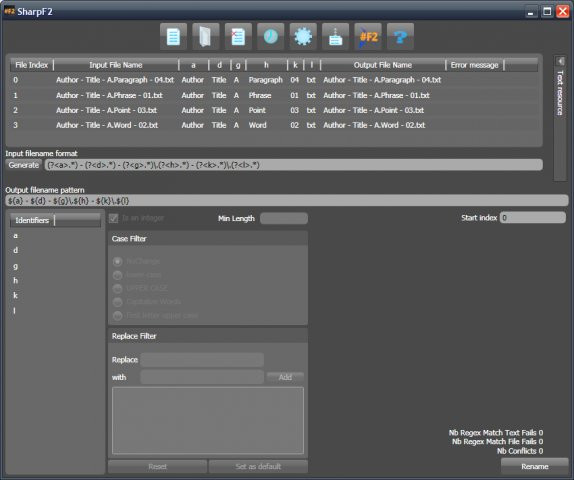Focus the Start index input field
The width and height of the screenshot is (574, 480).
point(533,218)
